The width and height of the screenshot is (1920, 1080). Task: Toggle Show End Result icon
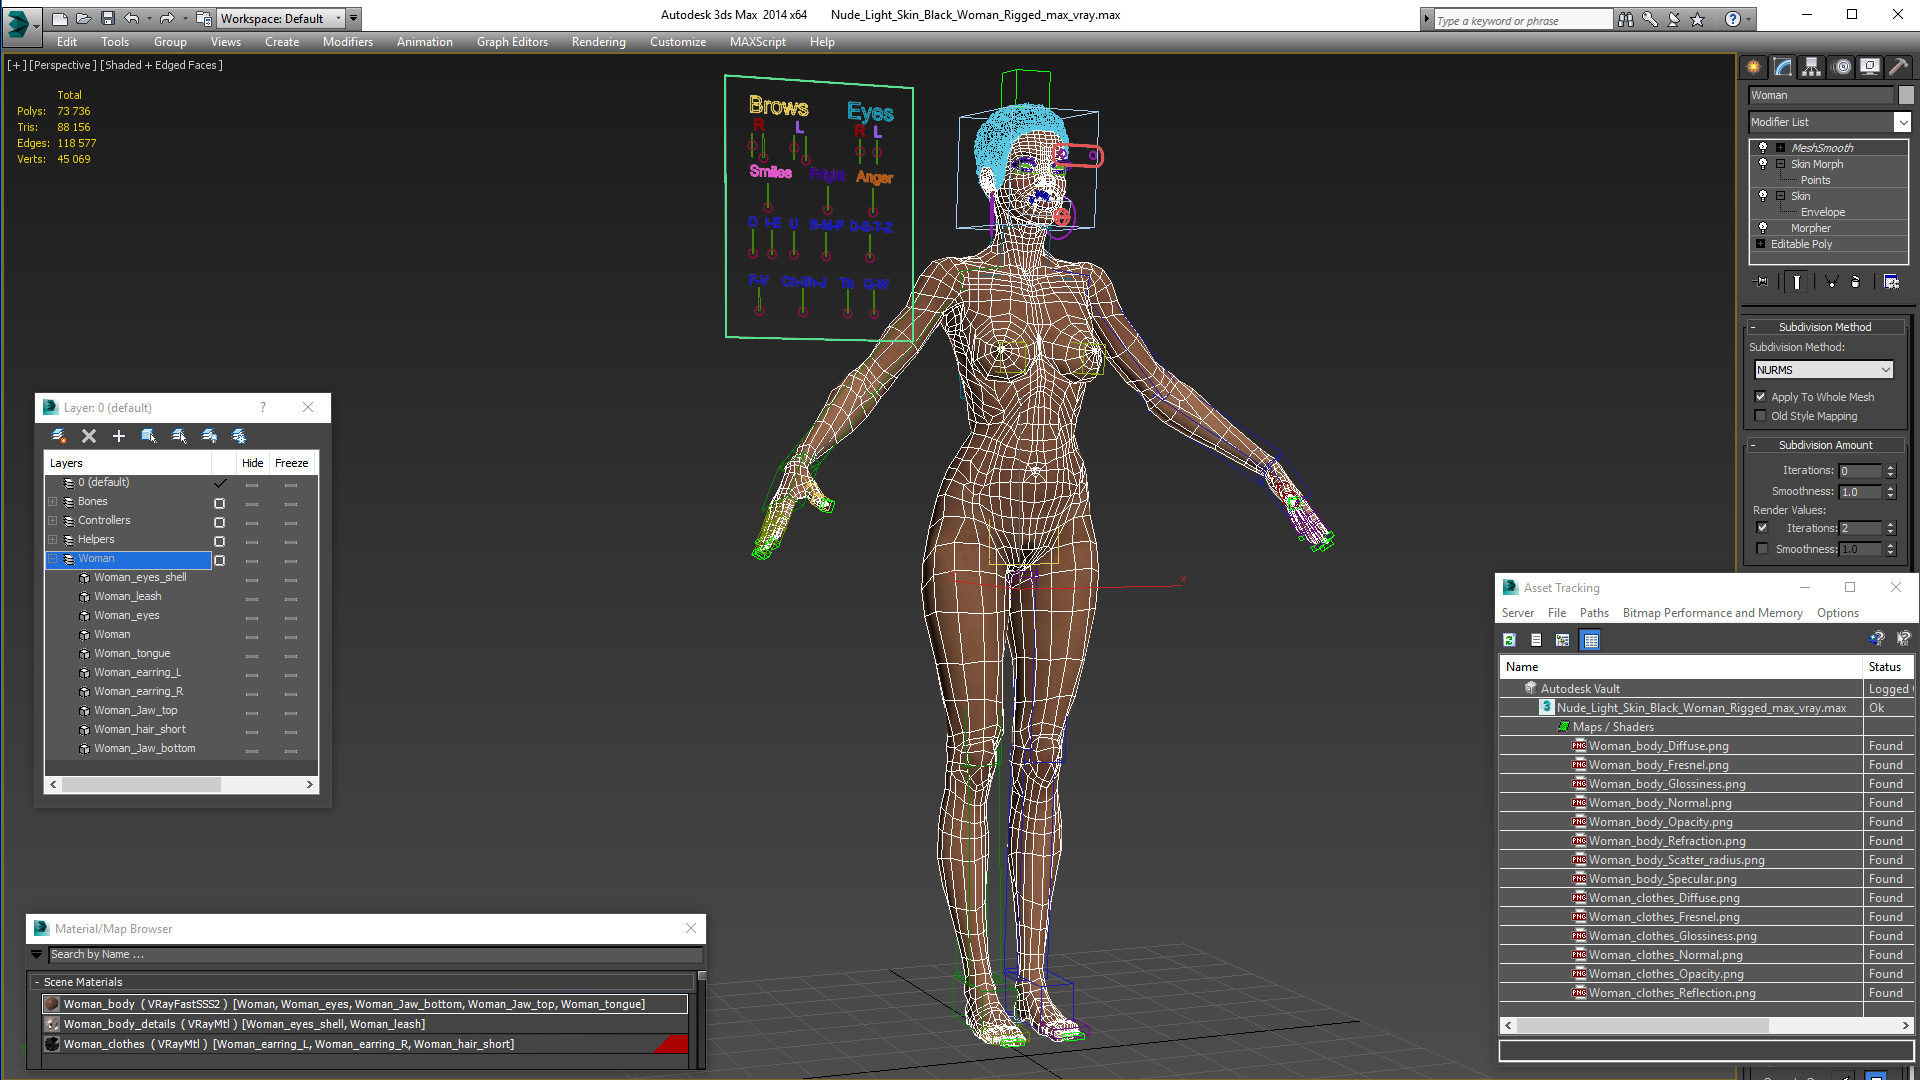pos(1797,282)
